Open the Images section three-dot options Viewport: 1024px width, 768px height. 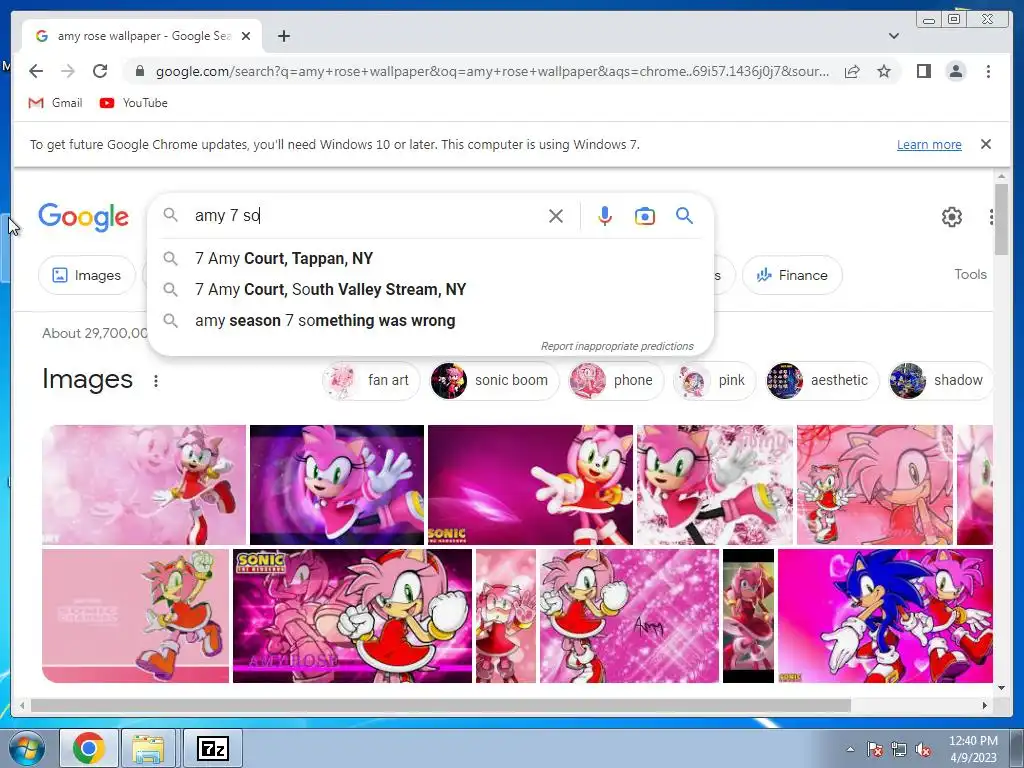pos(155,381)
